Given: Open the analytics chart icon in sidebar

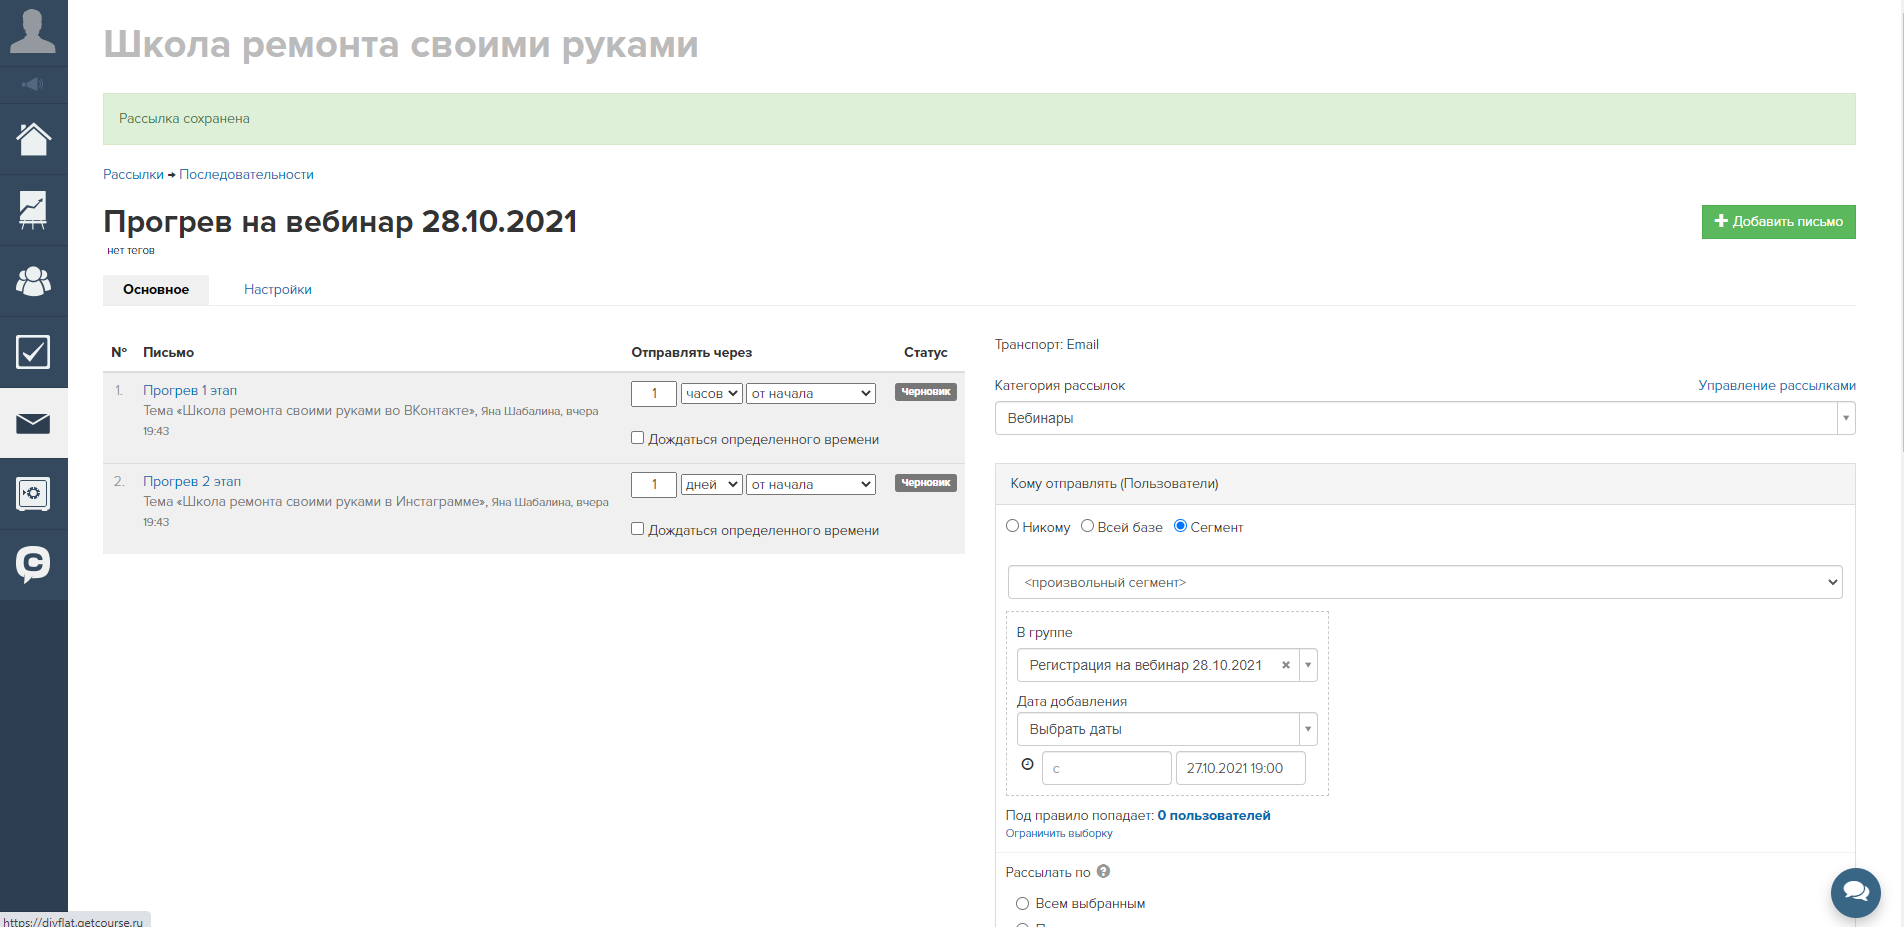Looking at the screenshot, I should coord(33,210).
